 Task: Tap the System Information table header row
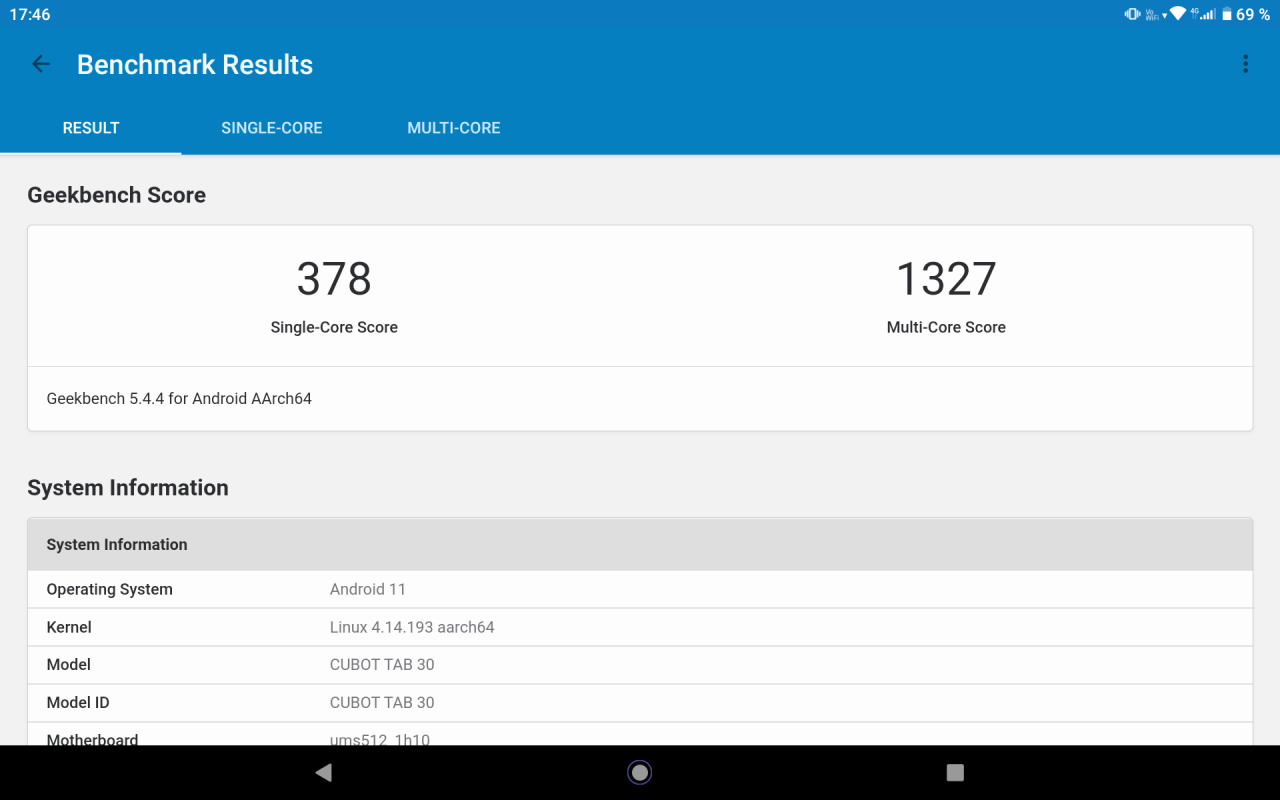click(640, 545)
